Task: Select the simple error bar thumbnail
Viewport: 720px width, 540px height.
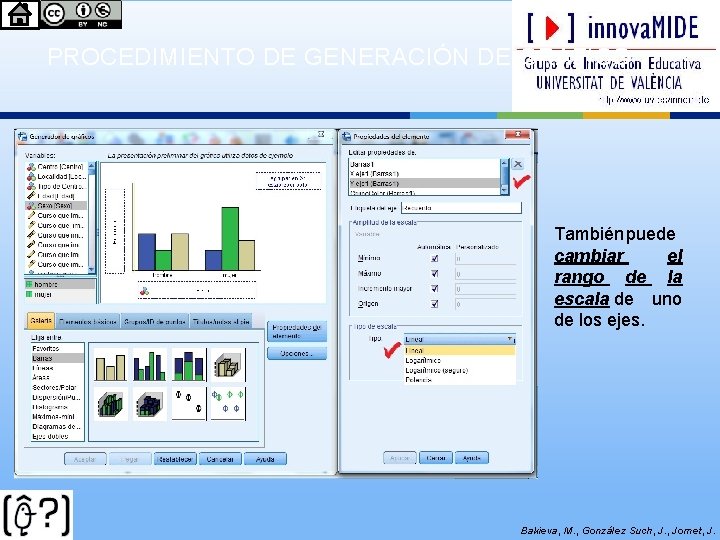Action: pos(189,404)
